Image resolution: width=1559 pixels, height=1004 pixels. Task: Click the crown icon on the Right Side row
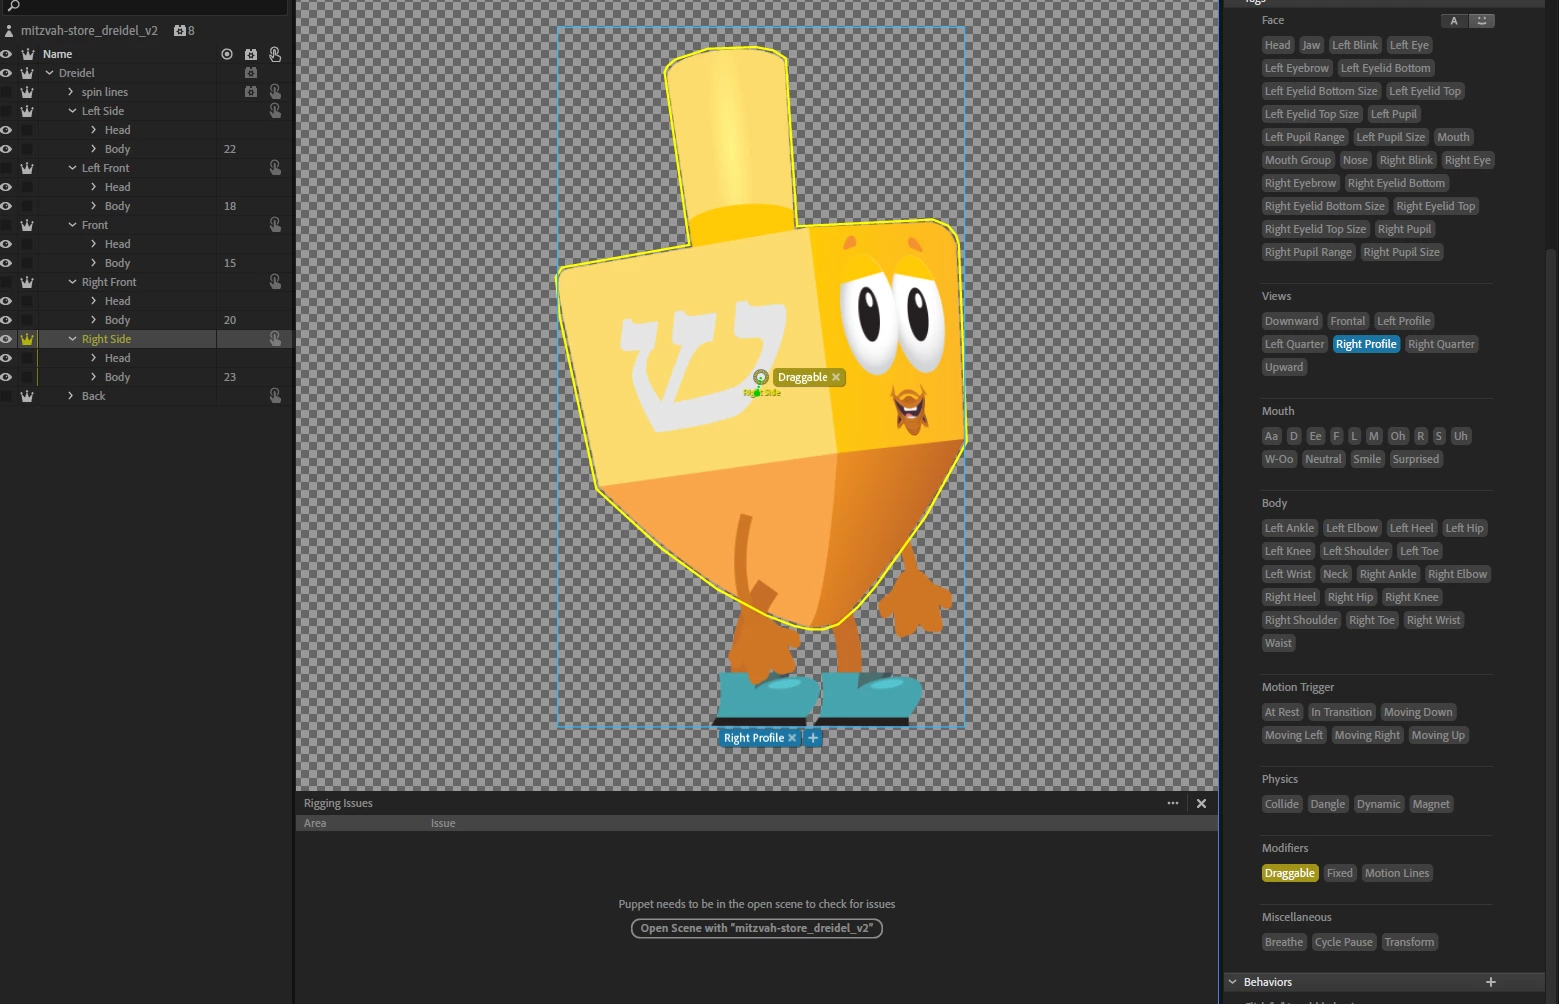tap(27, 339)
